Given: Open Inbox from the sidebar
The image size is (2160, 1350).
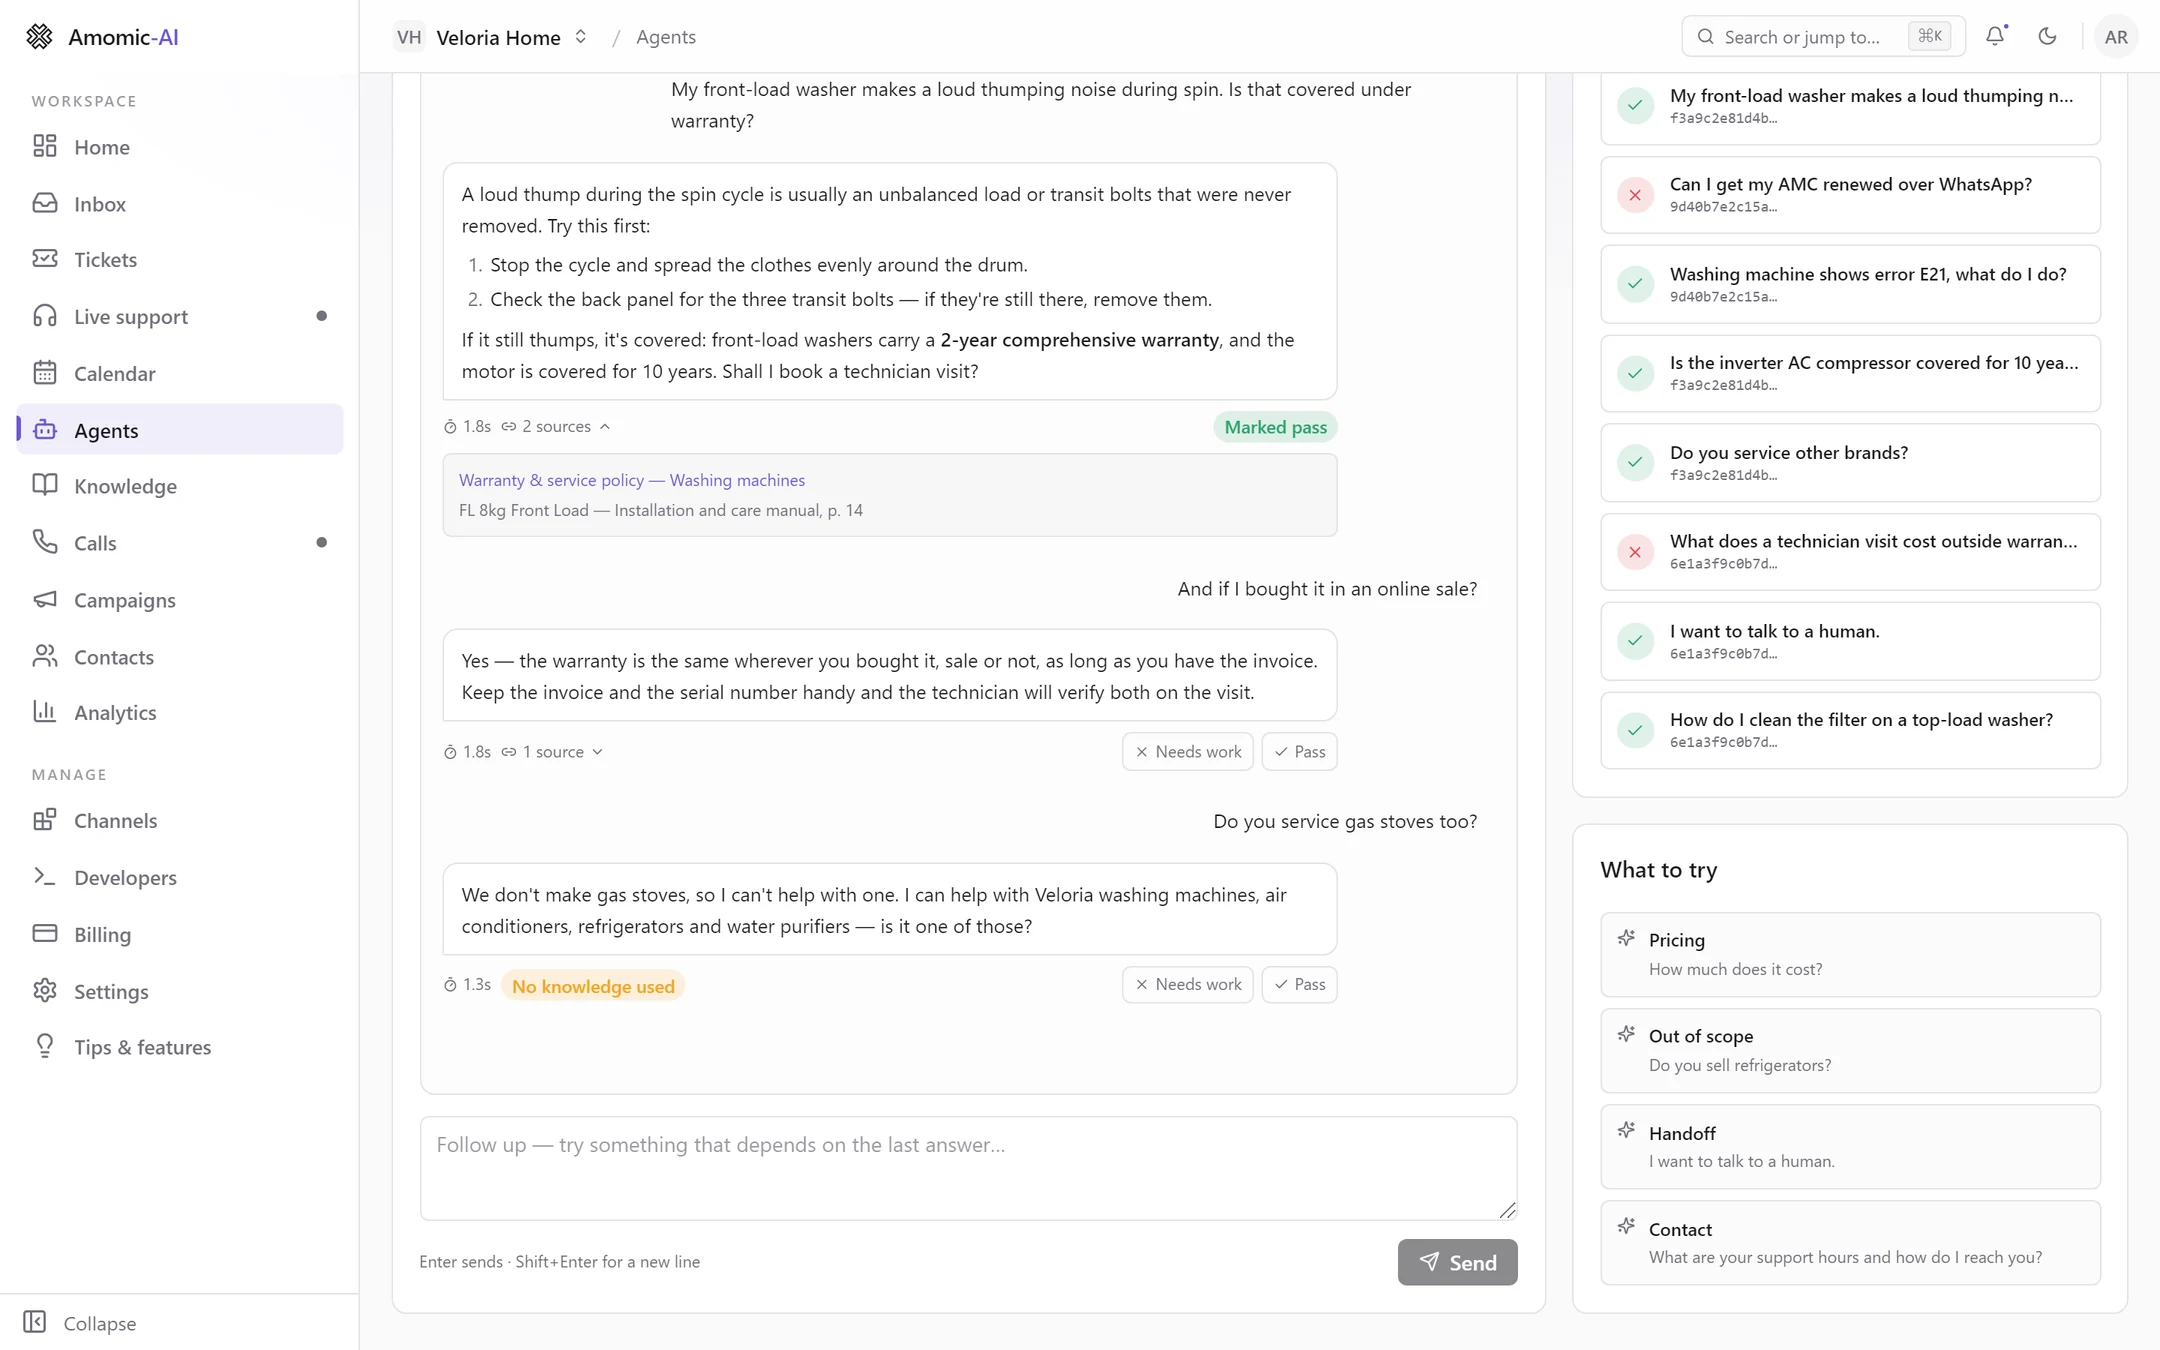Looking at the screenshot, I should click(180, 204).
